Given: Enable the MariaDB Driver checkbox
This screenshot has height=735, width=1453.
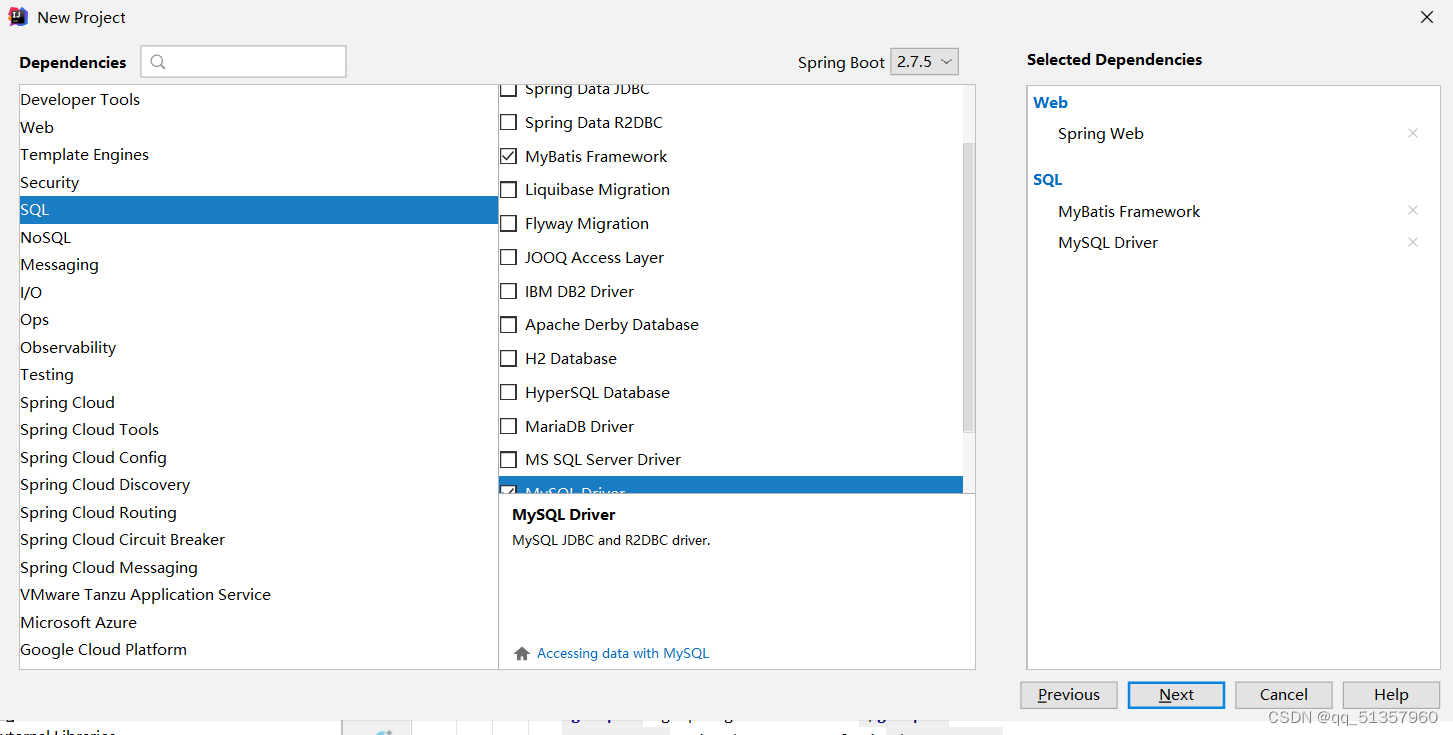Looking at the screenshot, I should pyautogui.click(x=508, y=426).
